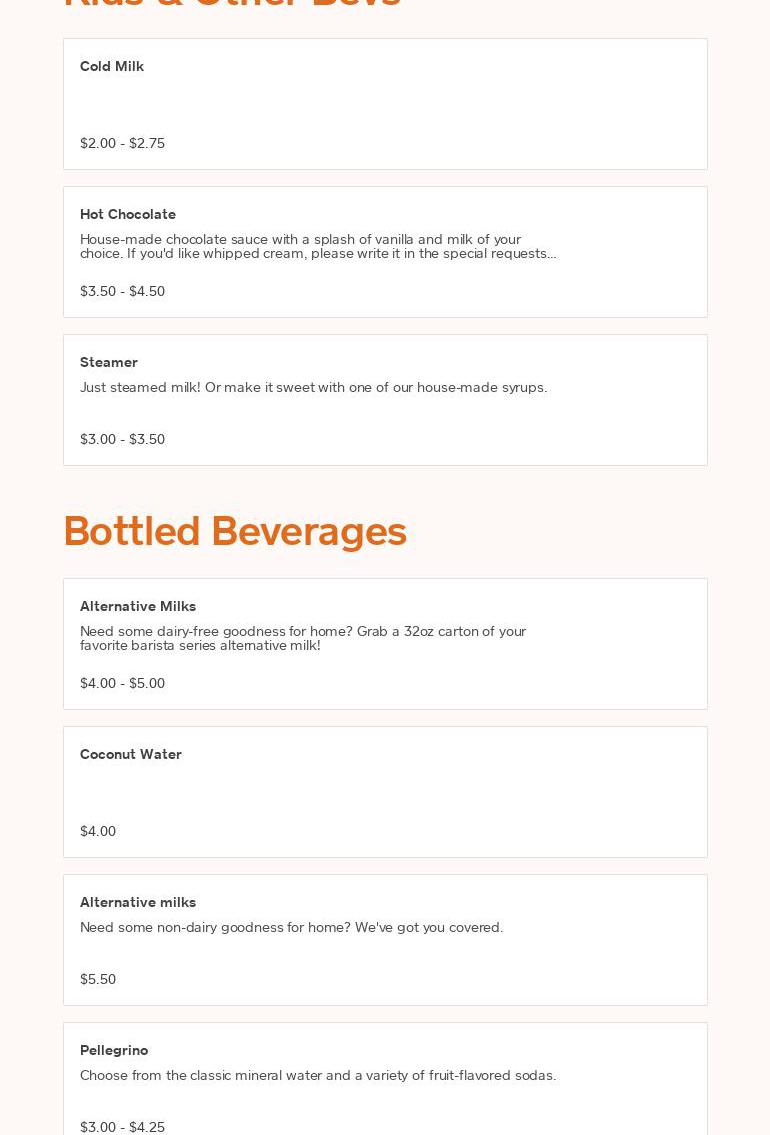Screen dimensions: 770x1135
Task: Click the Cold Milk $2.00 - $2.75 price
Action: point(122,143)
